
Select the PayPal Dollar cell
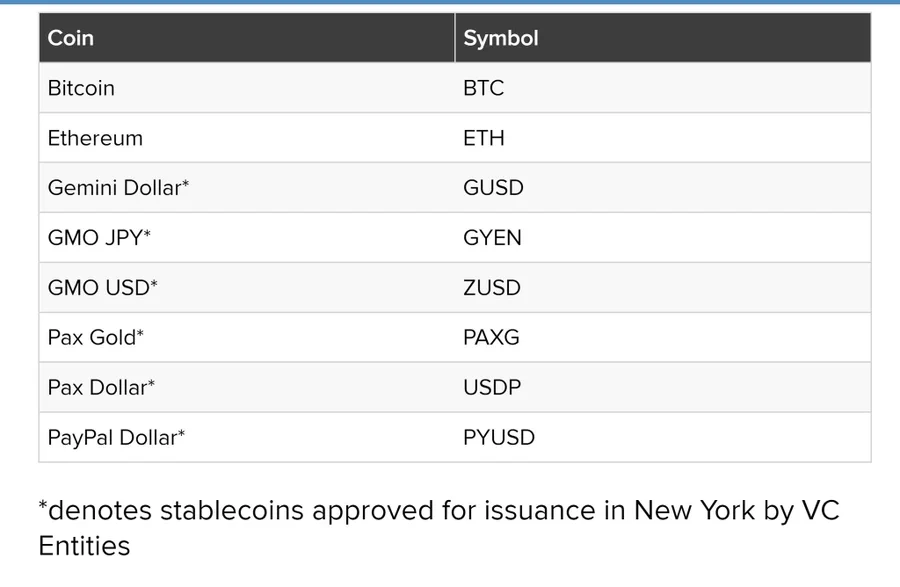[247, 437]
